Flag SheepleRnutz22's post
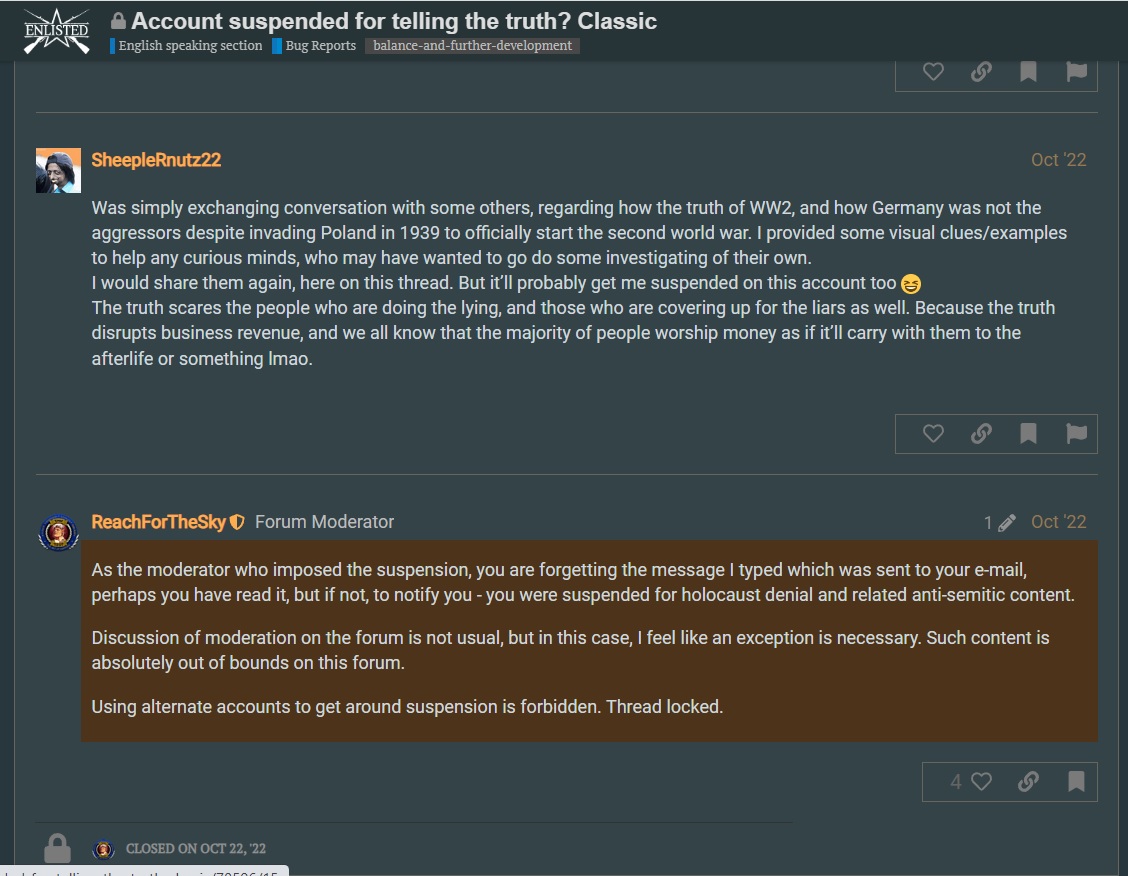Image resolution: width=1128 pixels, height=876 pixels. [1076, 434]
